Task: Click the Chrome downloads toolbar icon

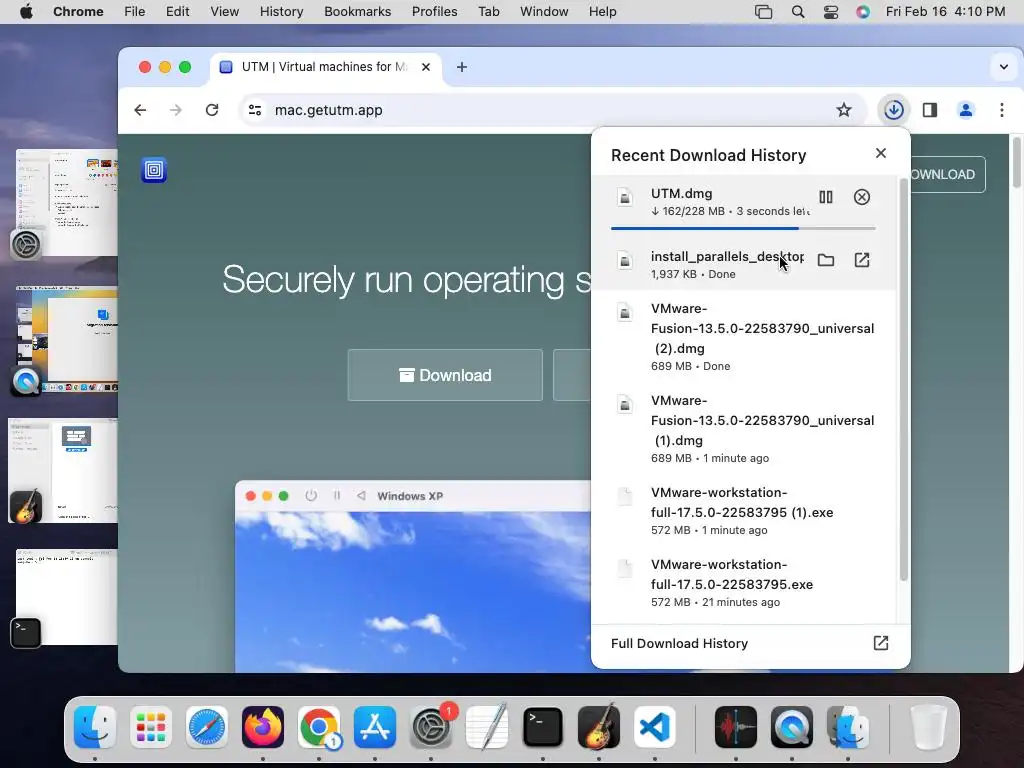Action: tap(893, 110)
